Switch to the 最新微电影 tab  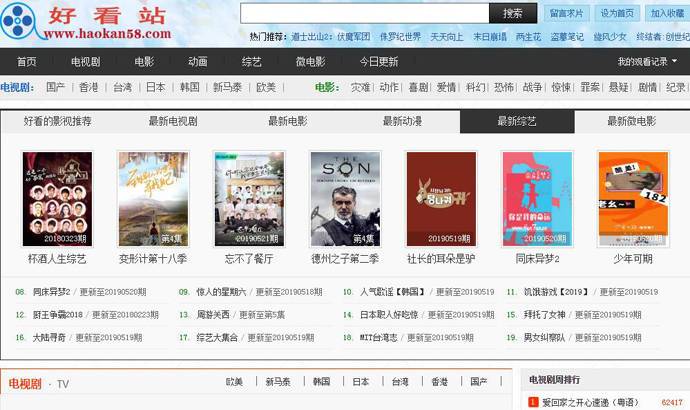pyautogui.click(x=631, y=121)
